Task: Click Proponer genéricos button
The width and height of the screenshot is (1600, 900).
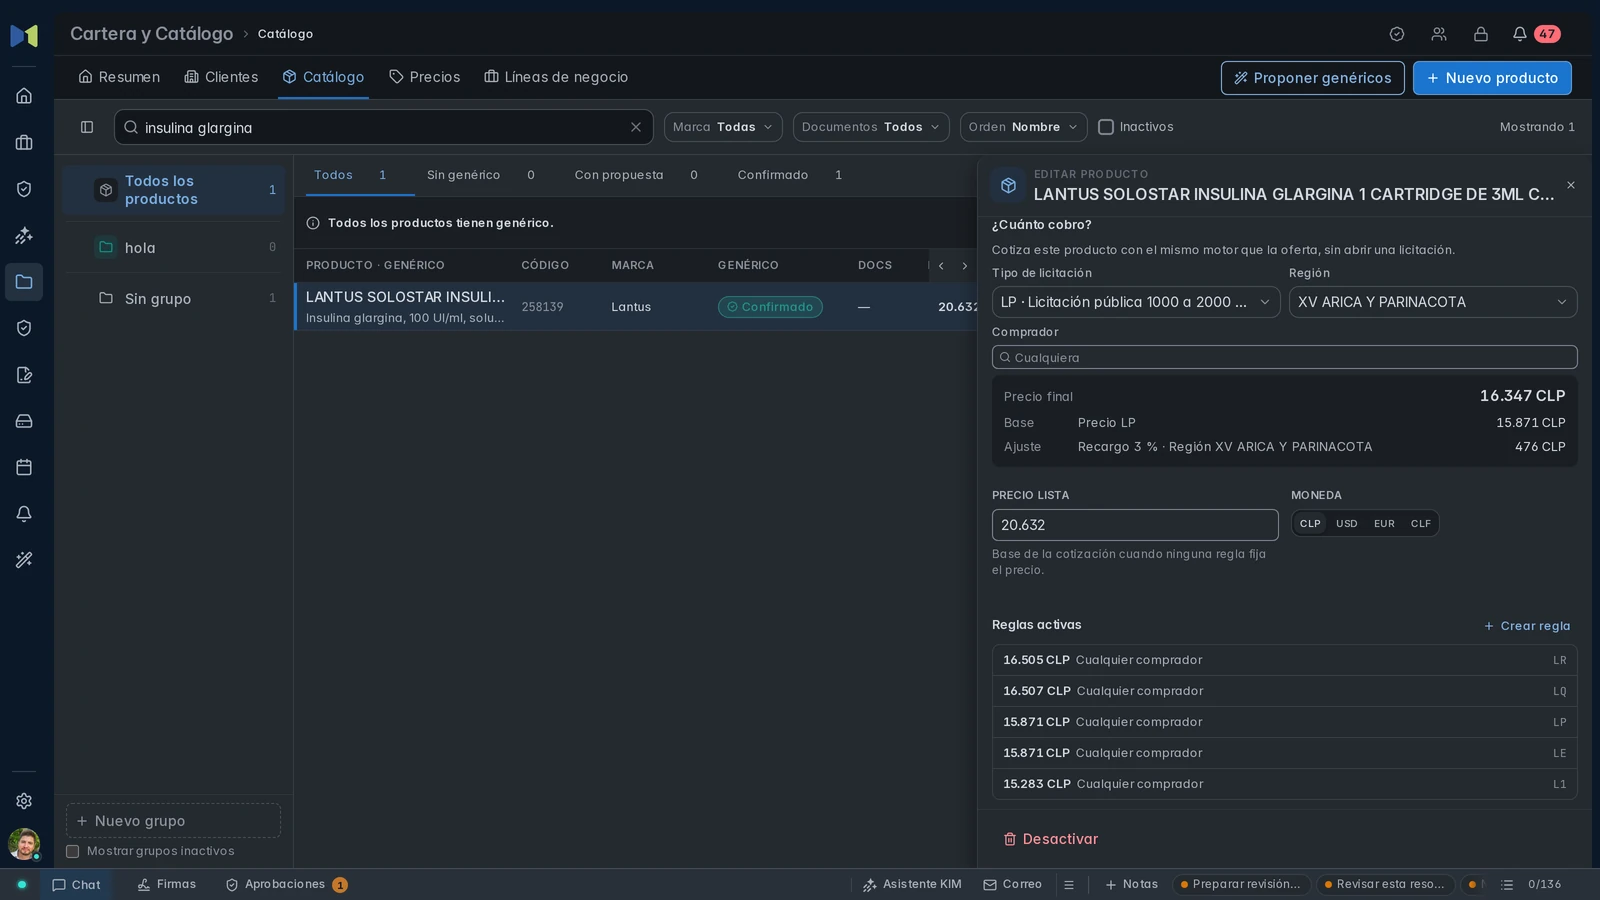Action: [1312, 78]
